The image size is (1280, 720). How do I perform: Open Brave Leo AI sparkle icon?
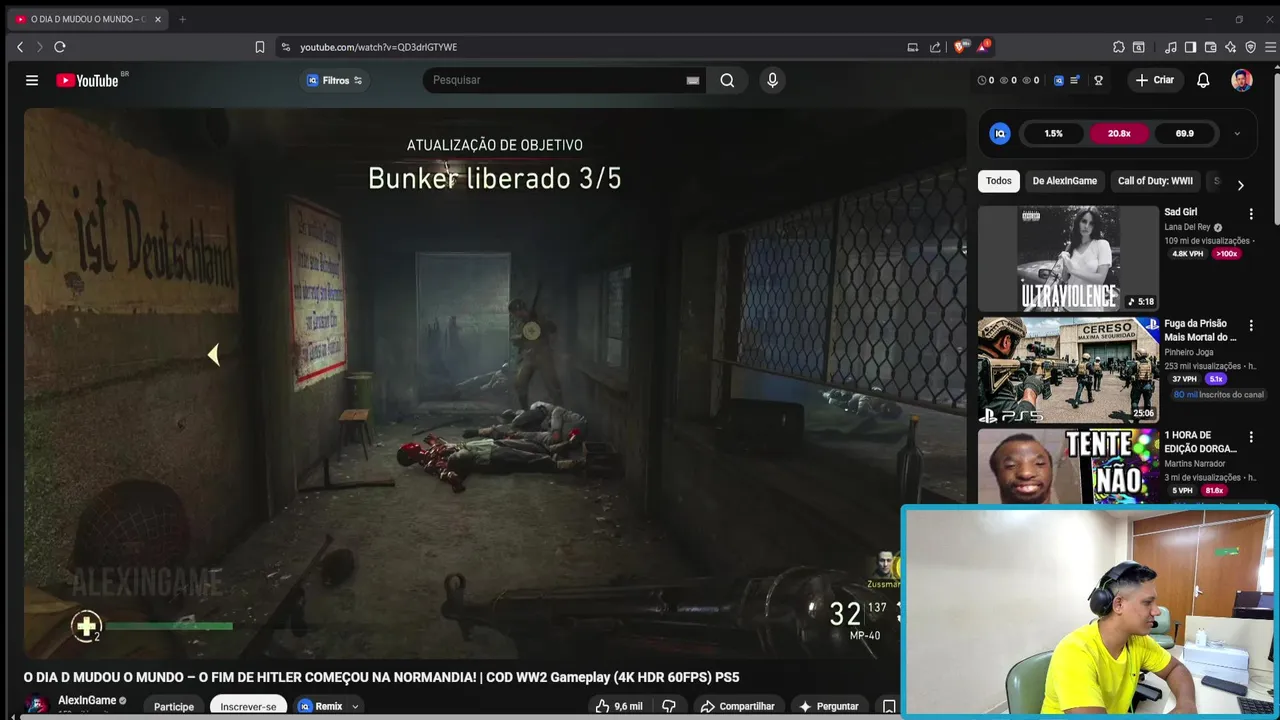pyautogui.click(x=1230, y=47)
